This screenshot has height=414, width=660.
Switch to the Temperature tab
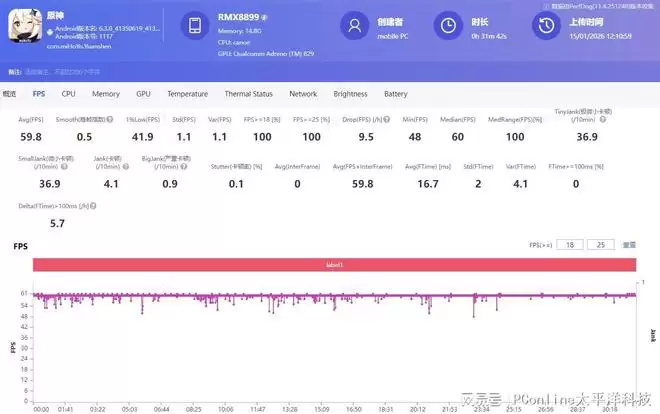pos(187,94)
